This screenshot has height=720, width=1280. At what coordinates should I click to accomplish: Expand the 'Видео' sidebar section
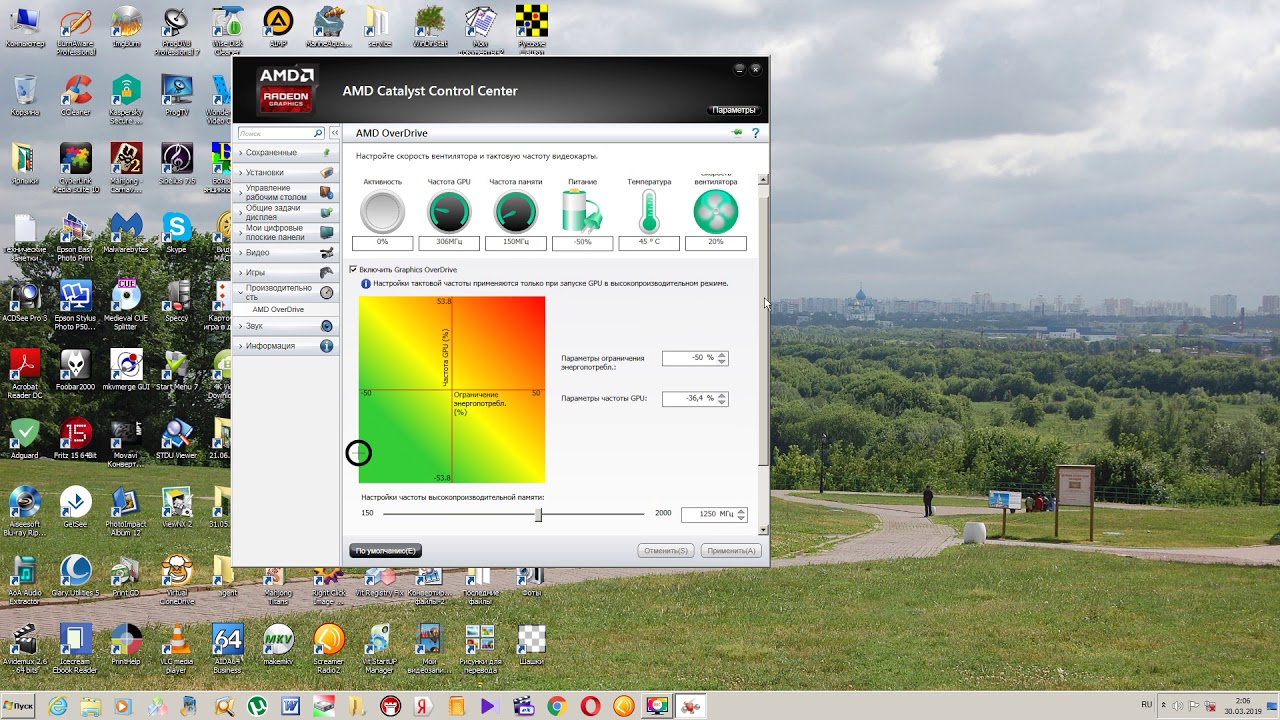286,252
